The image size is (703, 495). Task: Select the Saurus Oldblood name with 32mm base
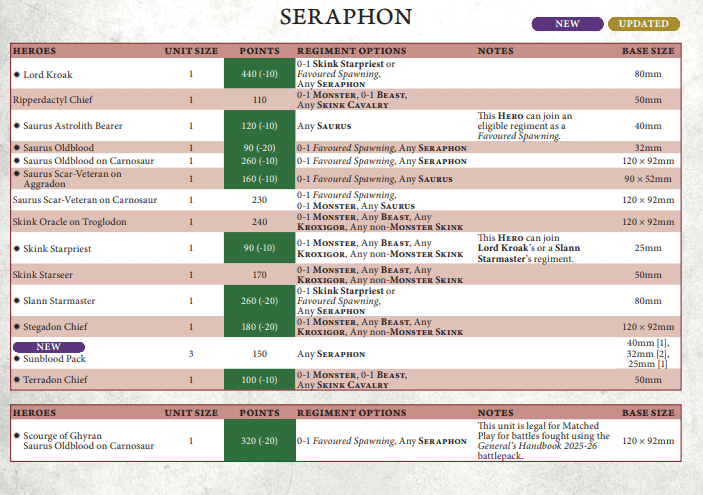pos(58,148)
